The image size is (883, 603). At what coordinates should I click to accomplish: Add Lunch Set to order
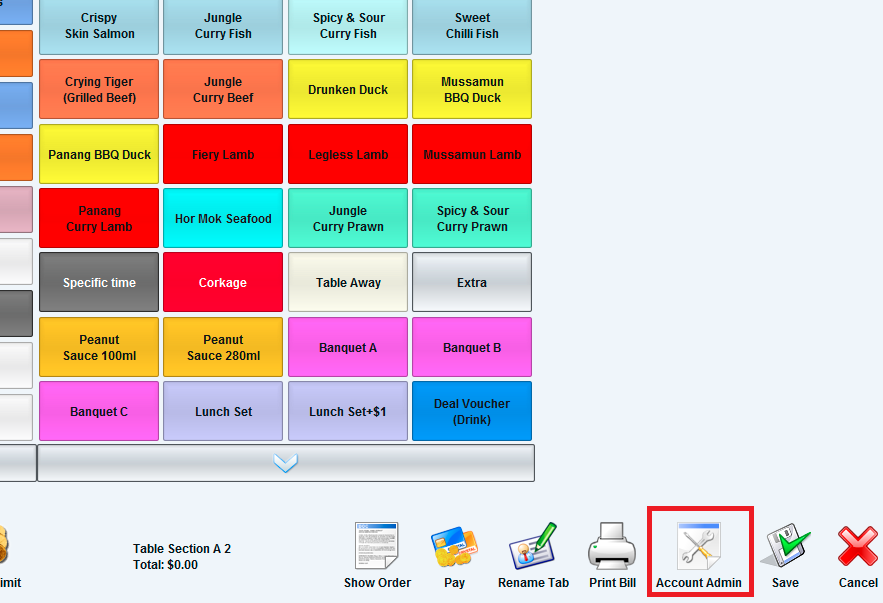[x=223, y=411]
